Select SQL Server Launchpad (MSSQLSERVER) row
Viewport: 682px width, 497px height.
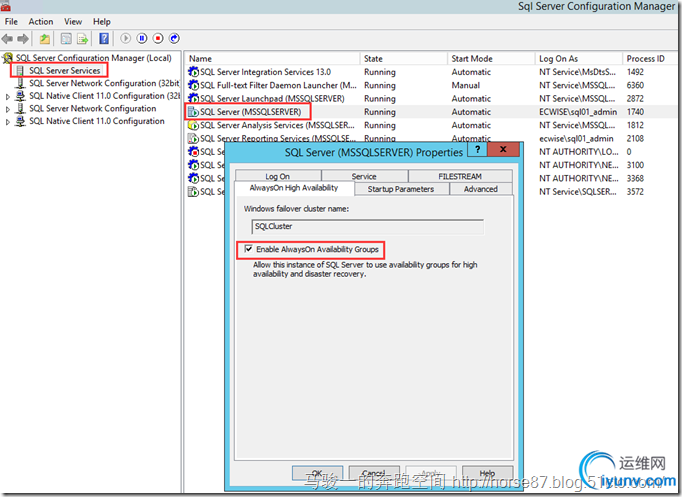[272, 99]
